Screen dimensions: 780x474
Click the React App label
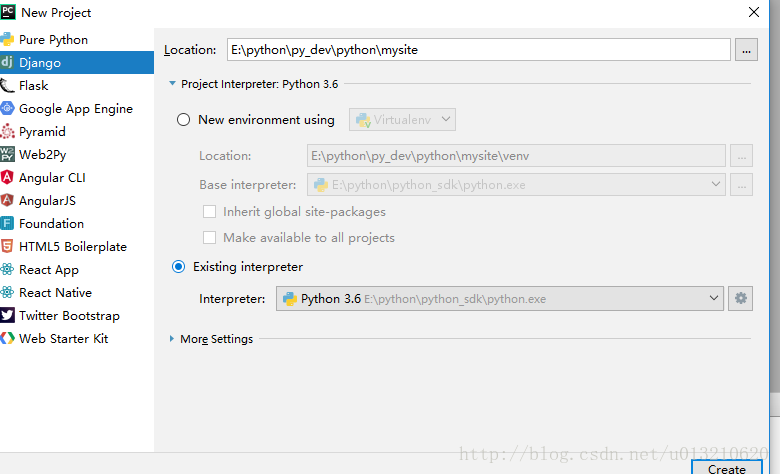point(49,270)
